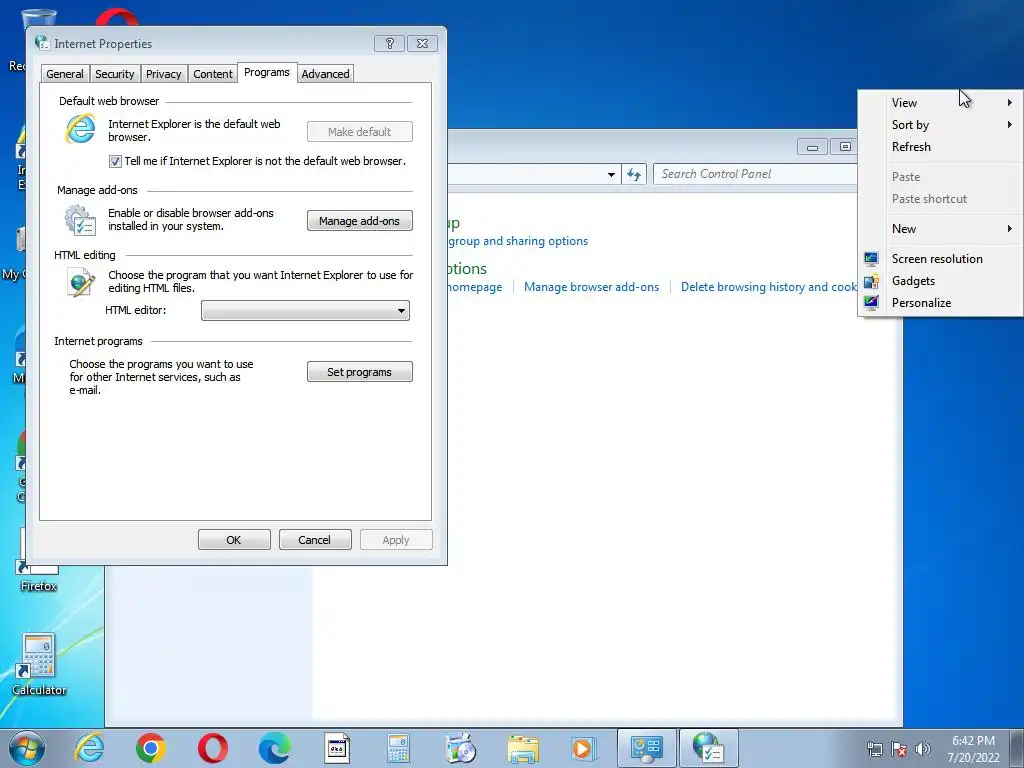Switch to the Privacy tab
The image size is (1024, 768).
tap(163, 74)
